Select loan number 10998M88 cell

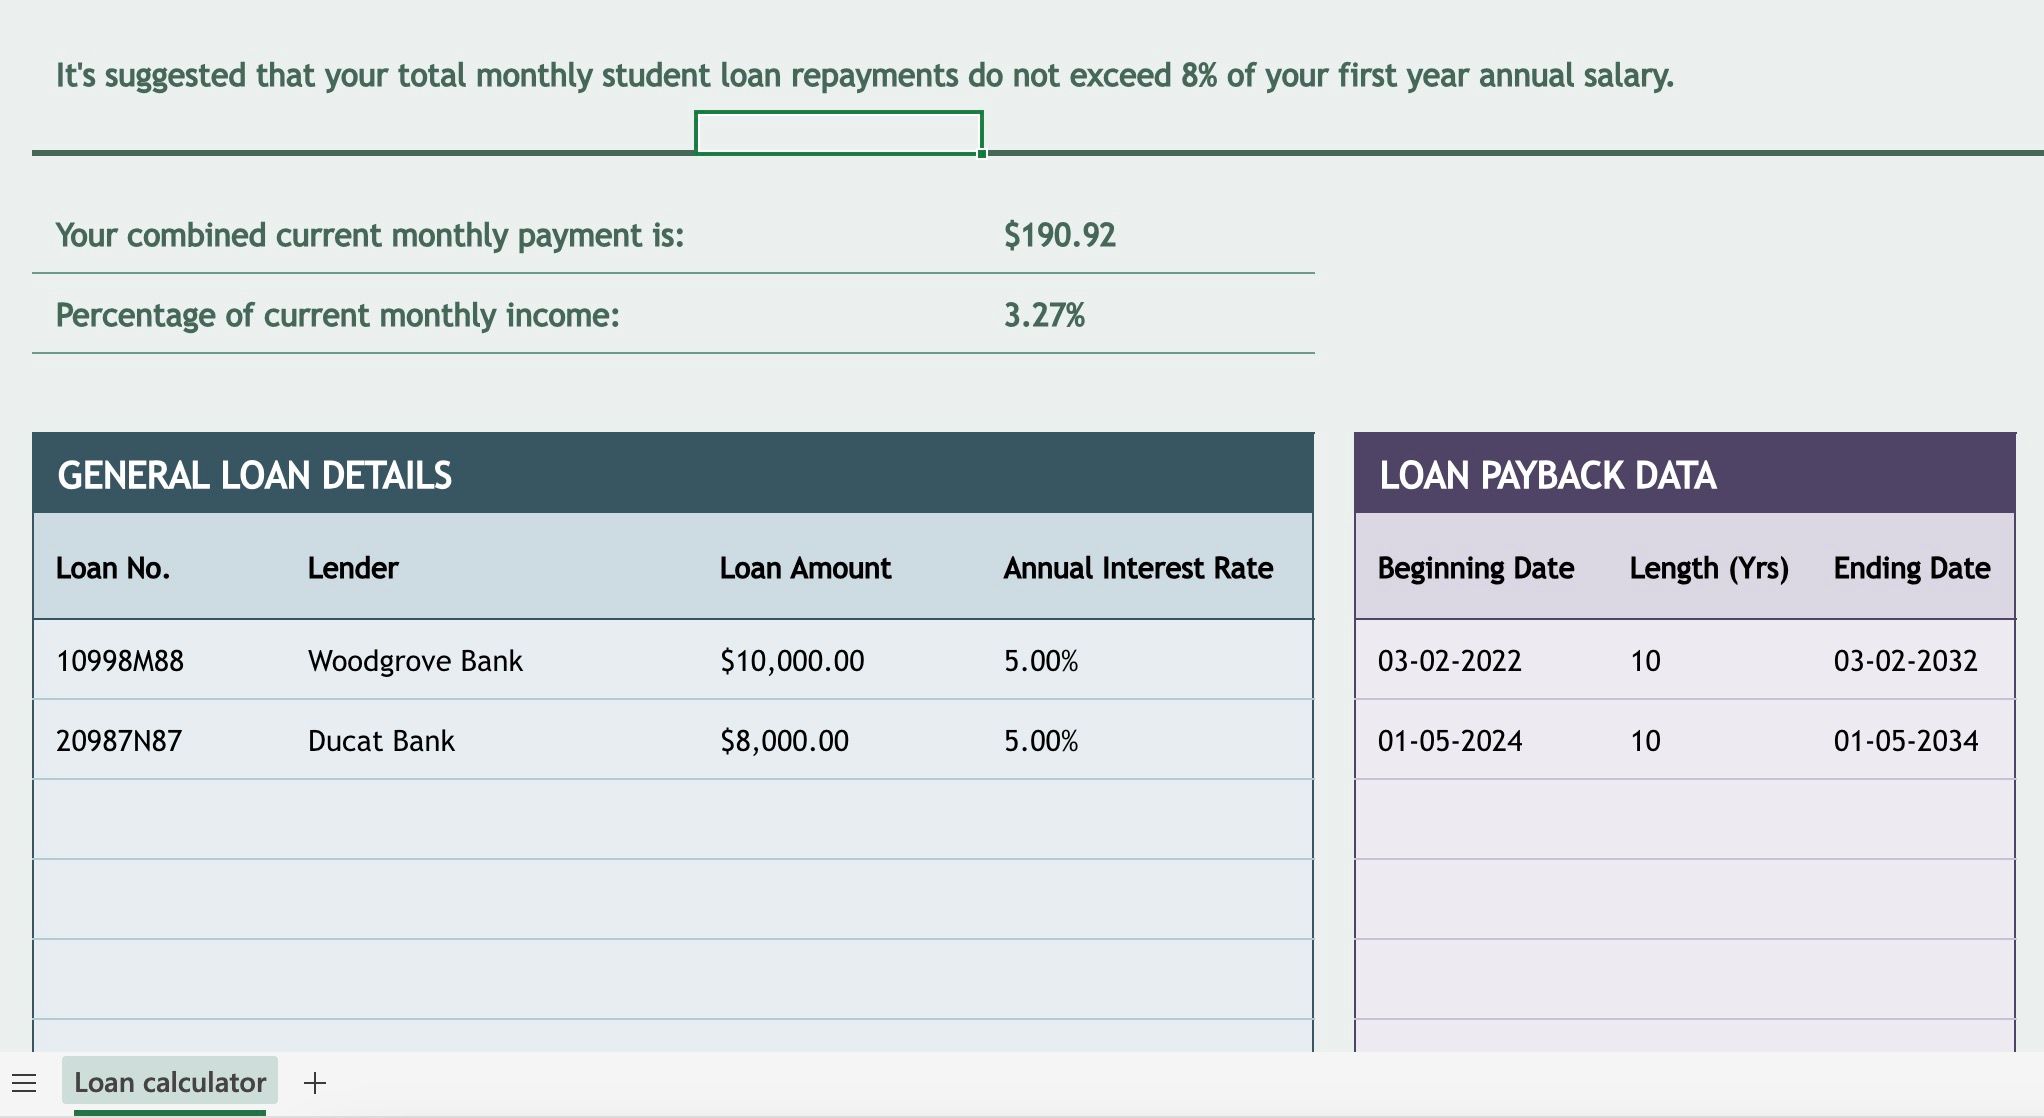120,661
